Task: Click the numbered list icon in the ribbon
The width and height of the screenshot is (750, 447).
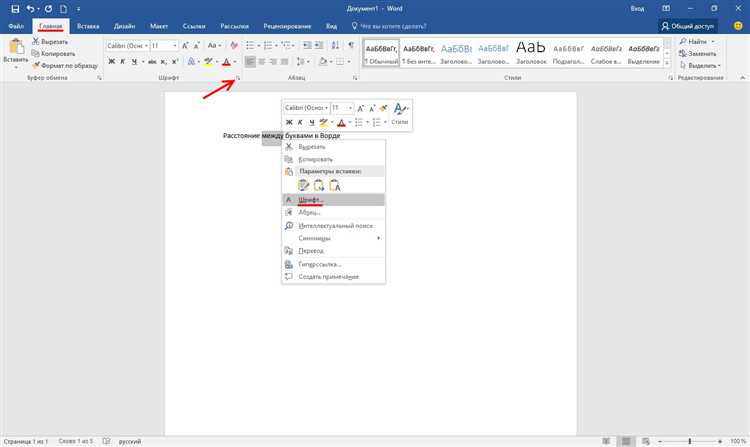Action: point(268,45)
